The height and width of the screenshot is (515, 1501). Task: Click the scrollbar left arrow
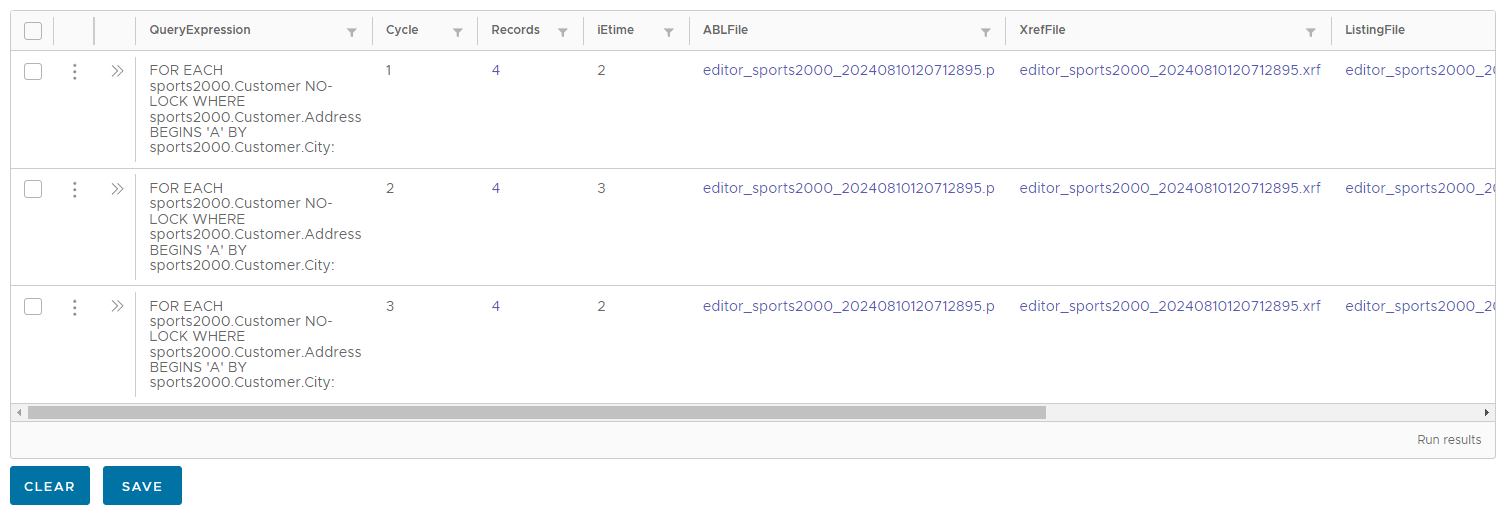19,412
